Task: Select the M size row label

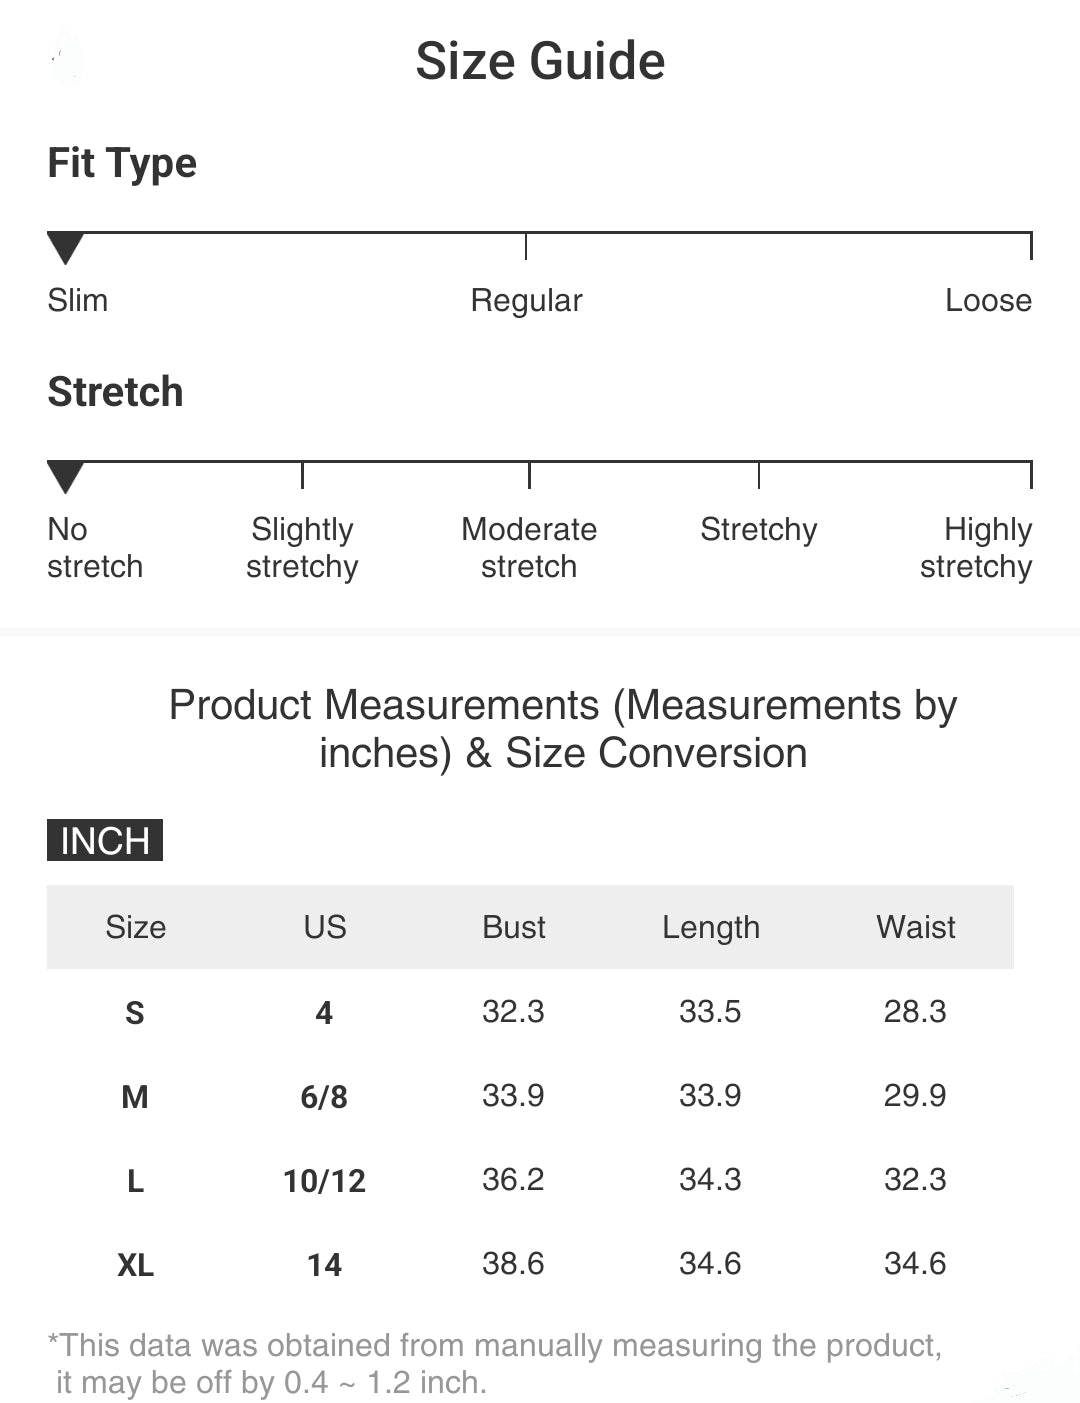Action: click(x=135, y=1097)
